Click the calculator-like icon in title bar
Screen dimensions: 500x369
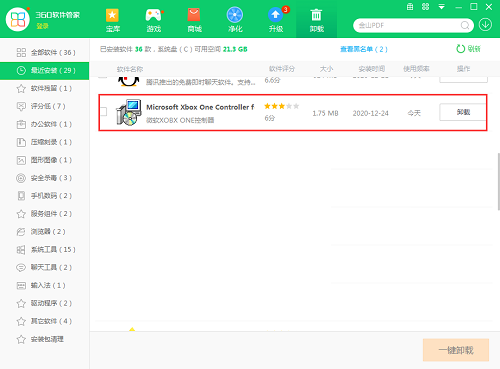410,7
